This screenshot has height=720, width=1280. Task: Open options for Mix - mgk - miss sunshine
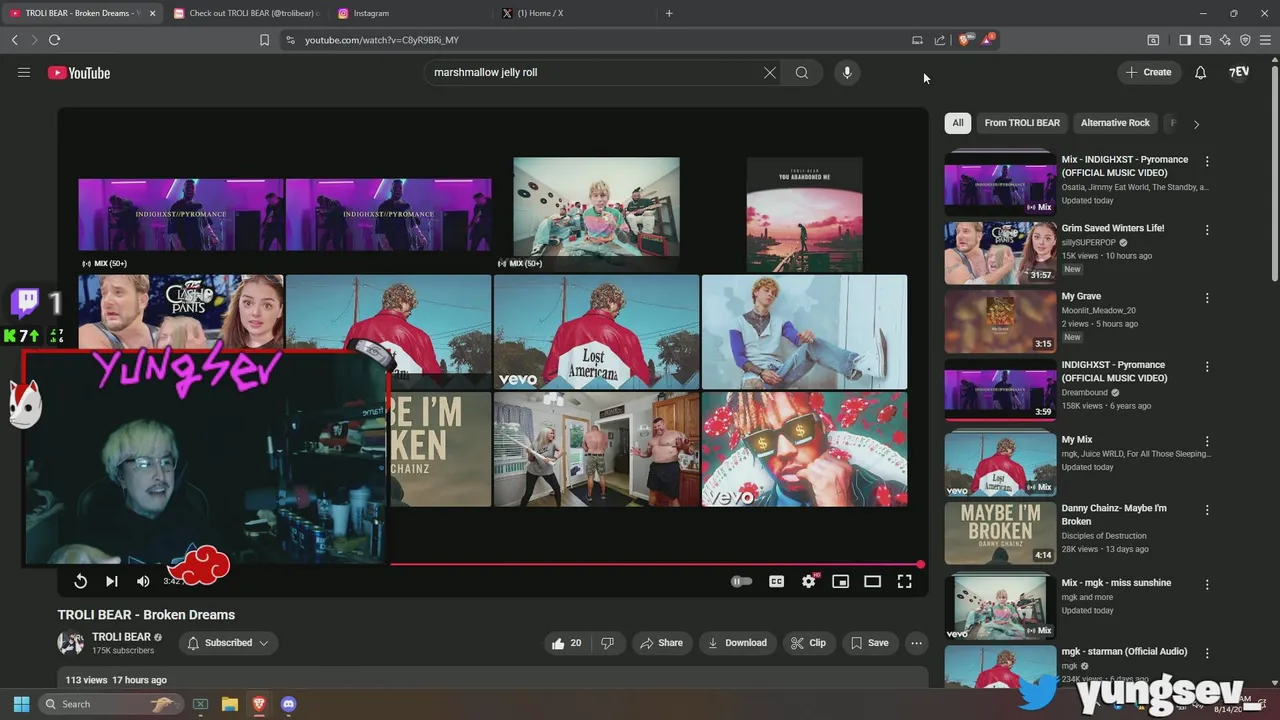[x=1207, y=584]
